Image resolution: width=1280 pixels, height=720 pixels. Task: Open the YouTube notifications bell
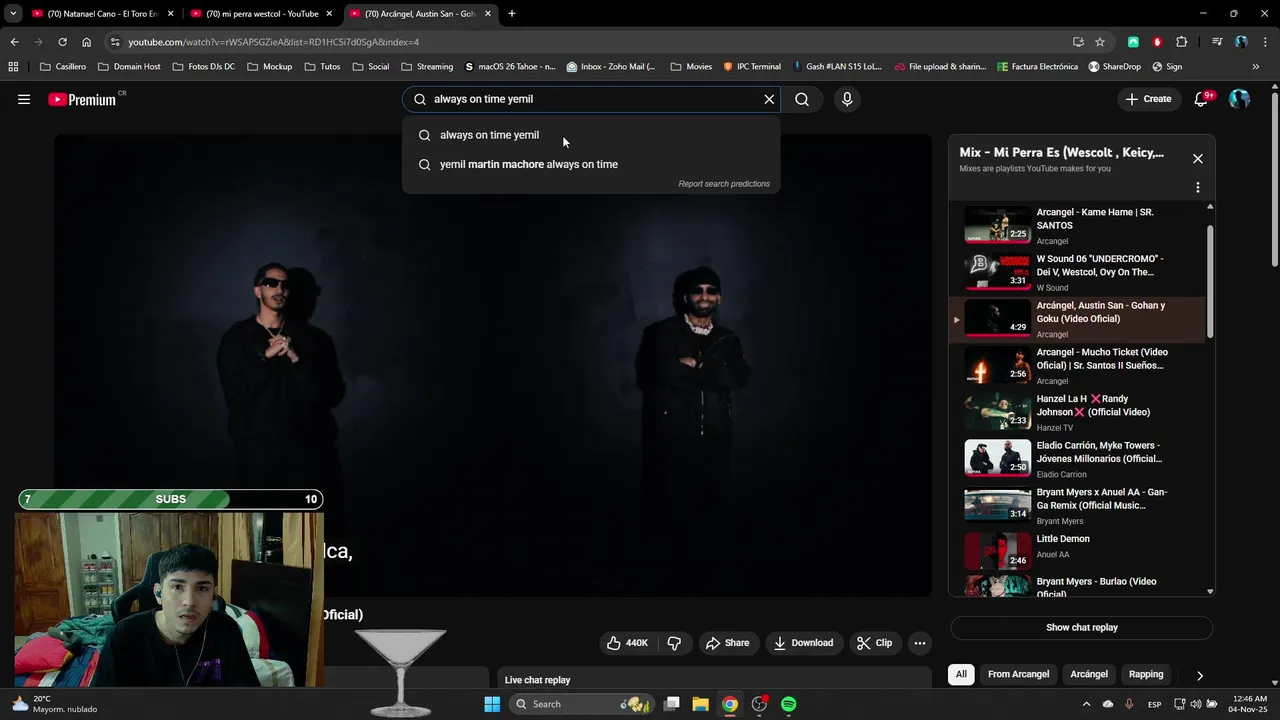click(x=1203, y=99)
